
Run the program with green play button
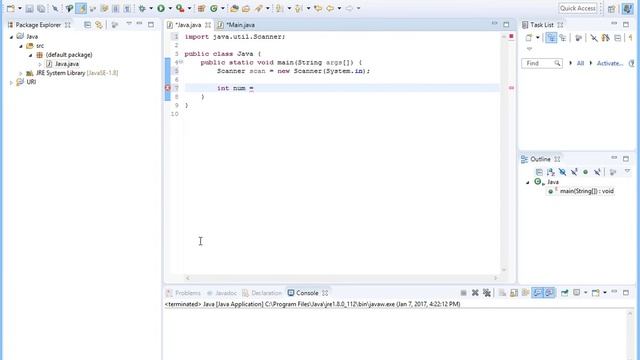[x=161, y=8]
